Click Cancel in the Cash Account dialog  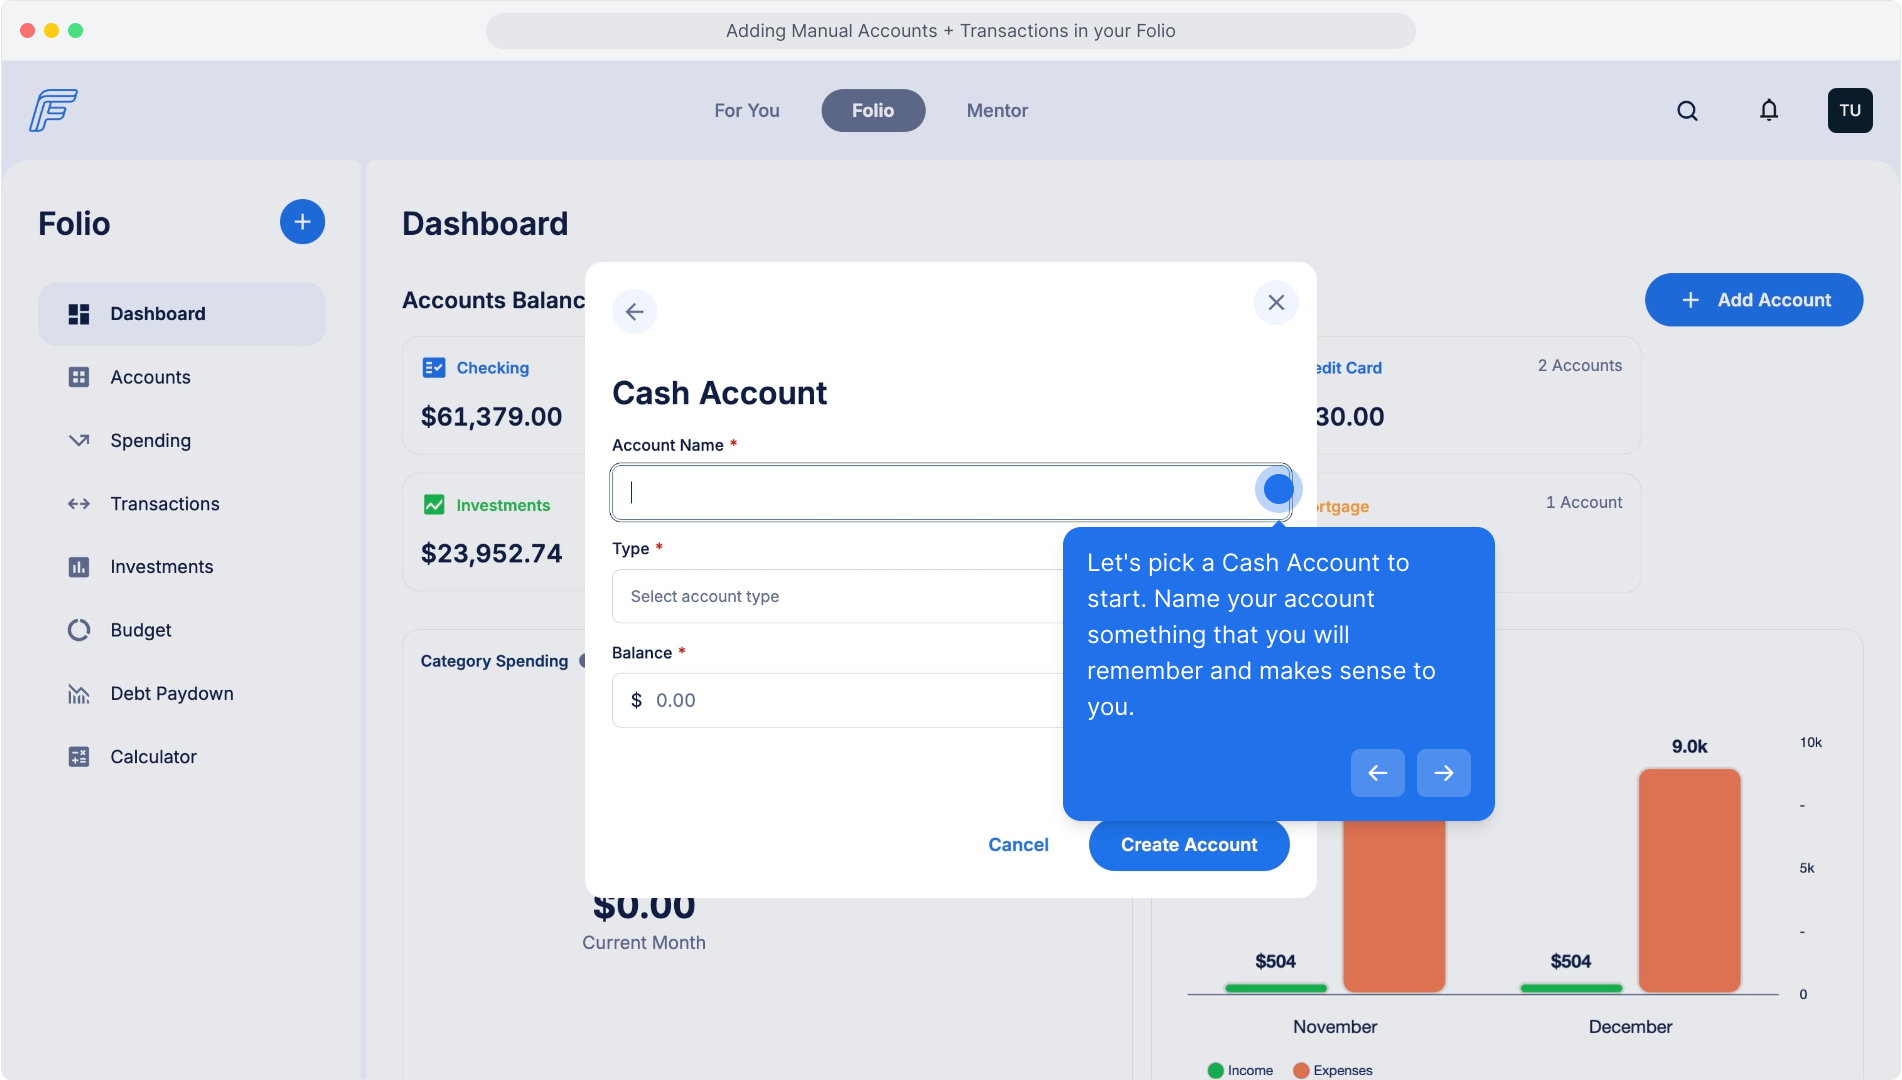pos(1018,845)
